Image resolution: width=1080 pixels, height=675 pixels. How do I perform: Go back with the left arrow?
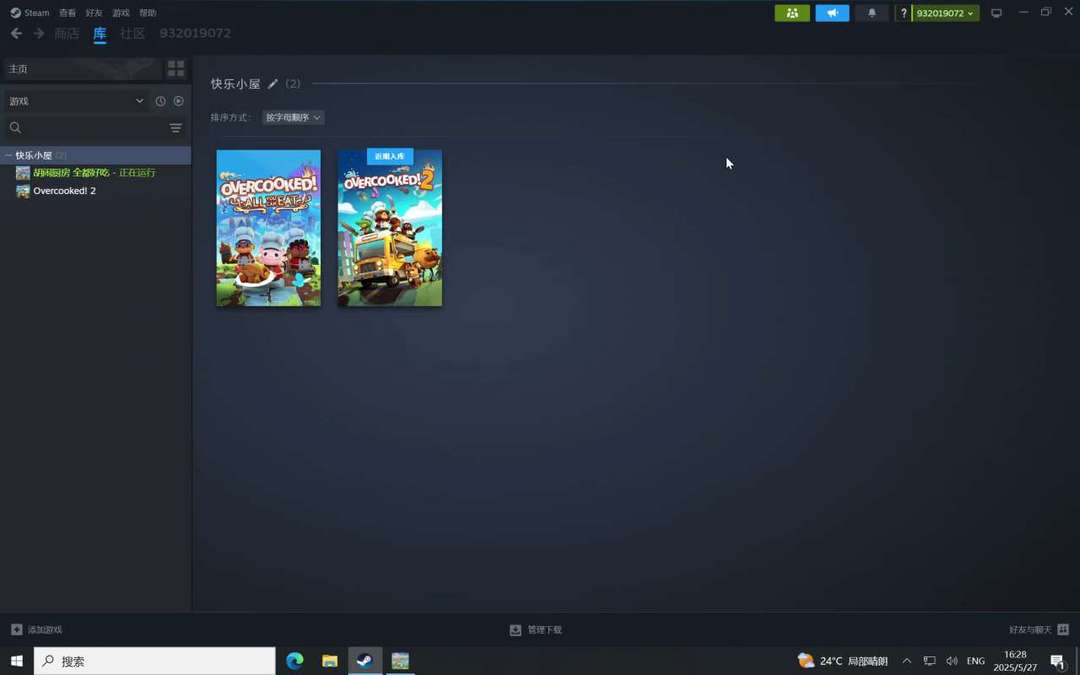click(x=17, y=33)
